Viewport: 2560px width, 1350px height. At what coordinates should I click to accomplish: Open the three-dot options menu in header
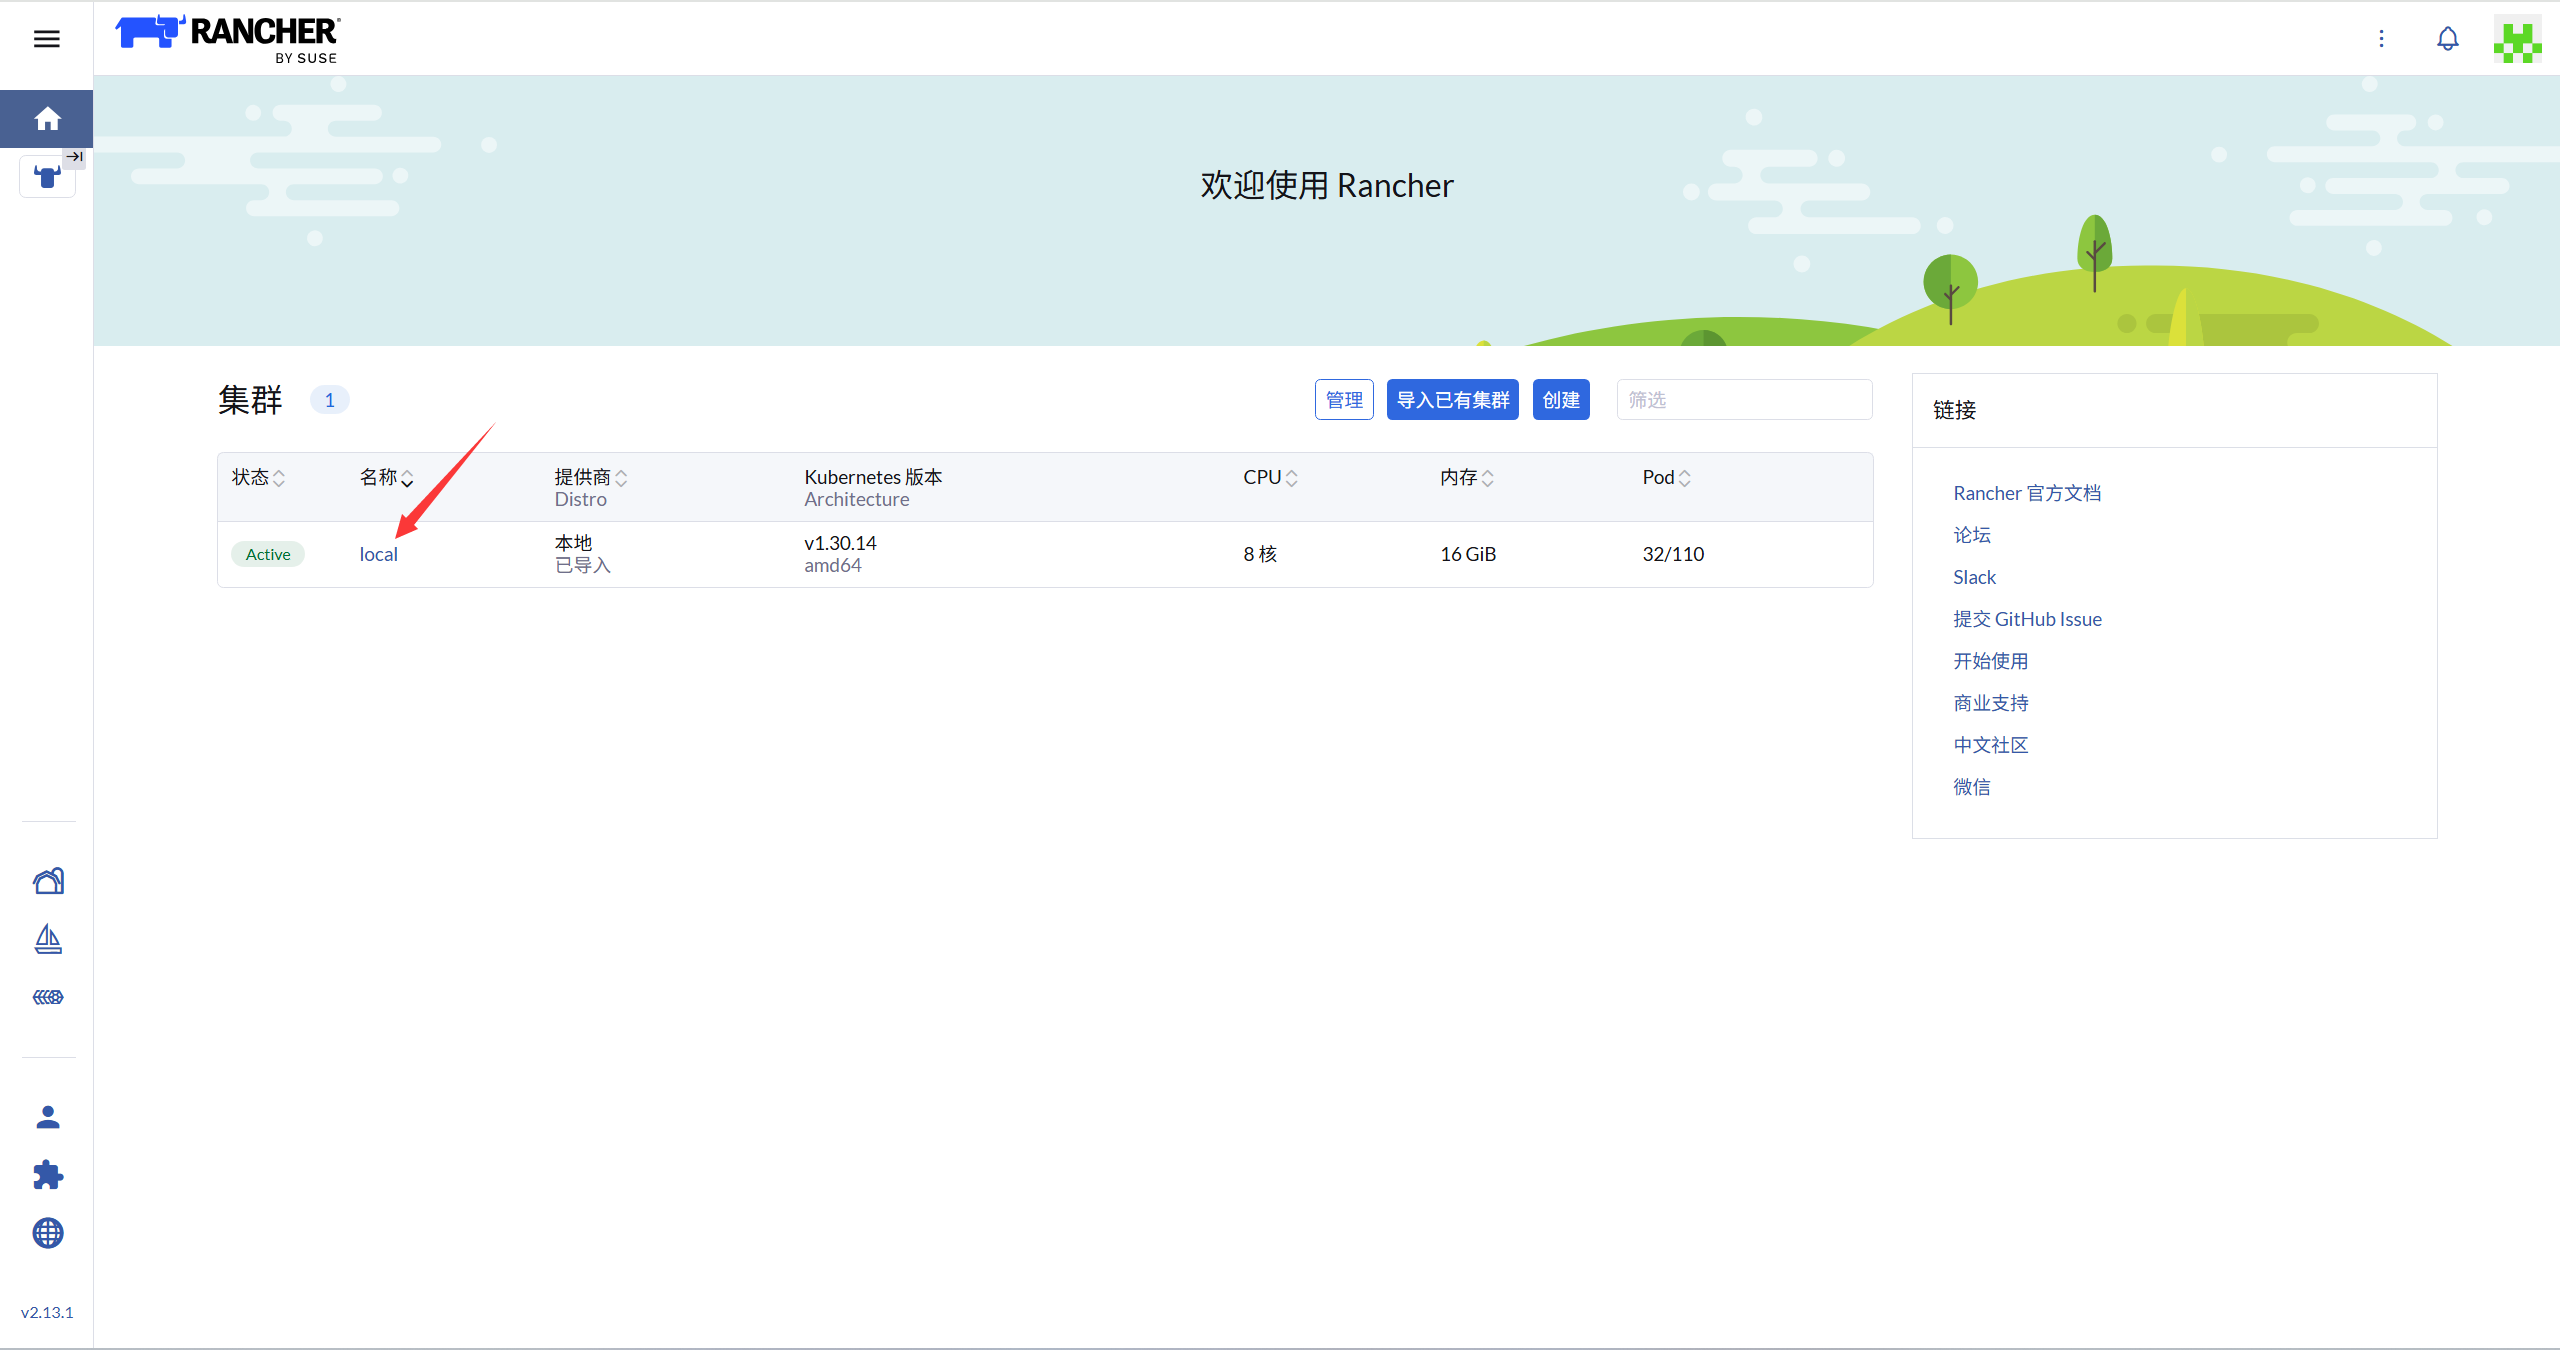point(2381,39)
